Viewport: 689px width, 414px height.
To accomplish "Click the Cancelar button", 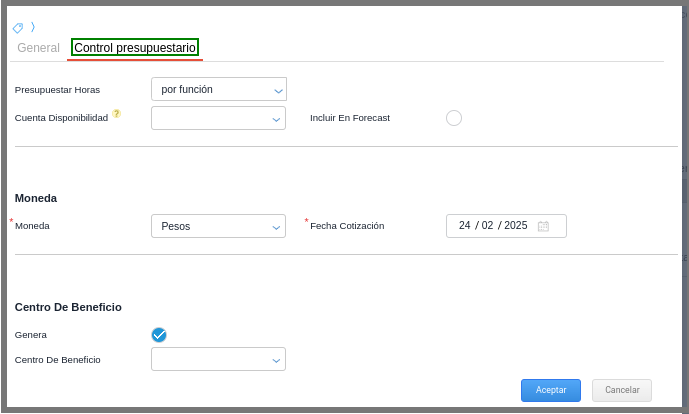I will click(x=621, y=390).
